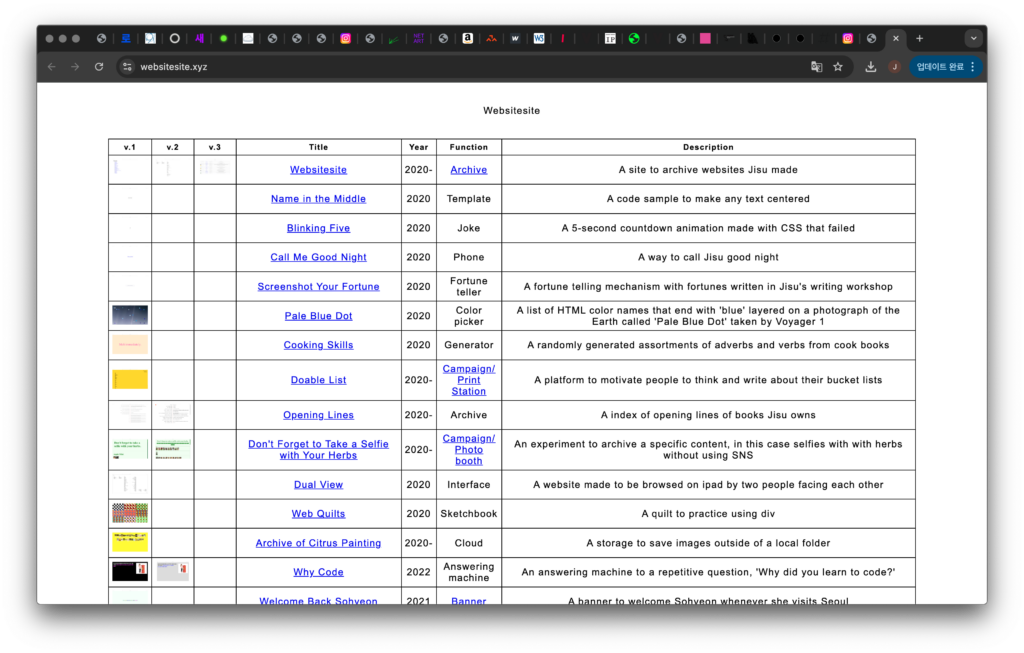Open the downloads icon in toolbar
Viewport: 1024px width, 653px height.
[x=870, y=67]
